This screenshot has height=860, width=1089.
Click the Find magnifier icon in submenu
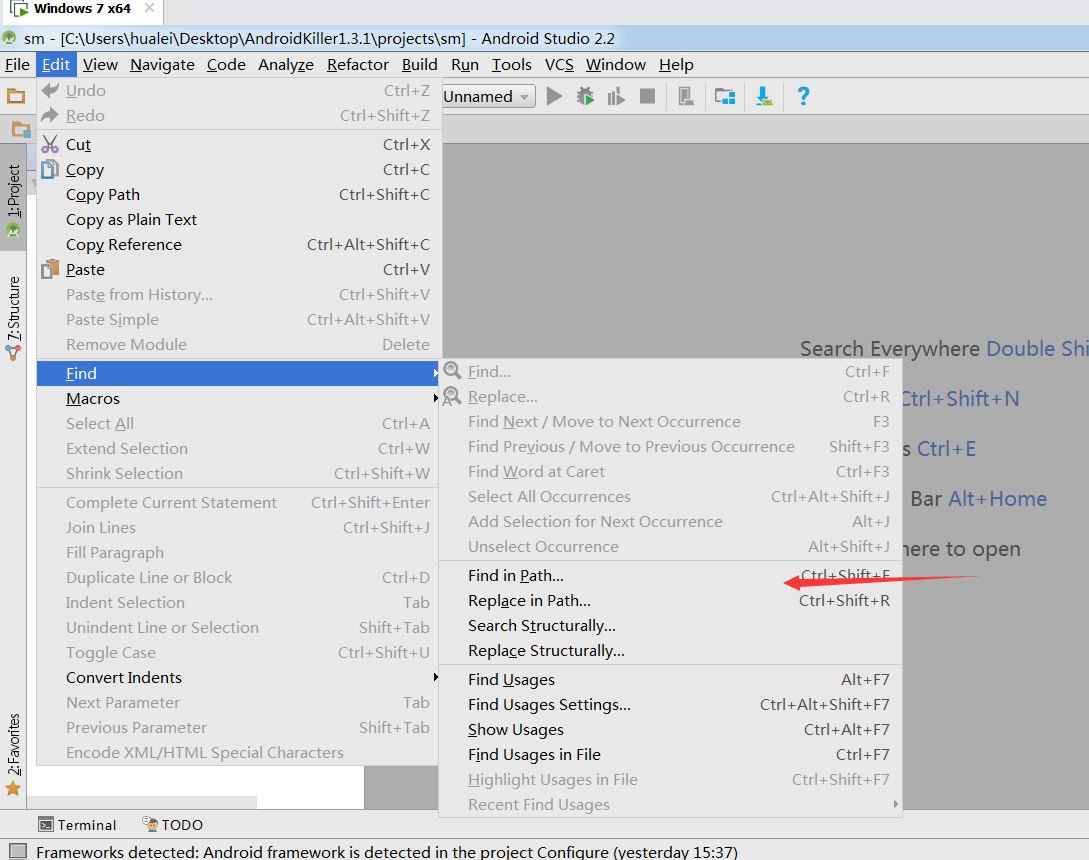[453, 370]
